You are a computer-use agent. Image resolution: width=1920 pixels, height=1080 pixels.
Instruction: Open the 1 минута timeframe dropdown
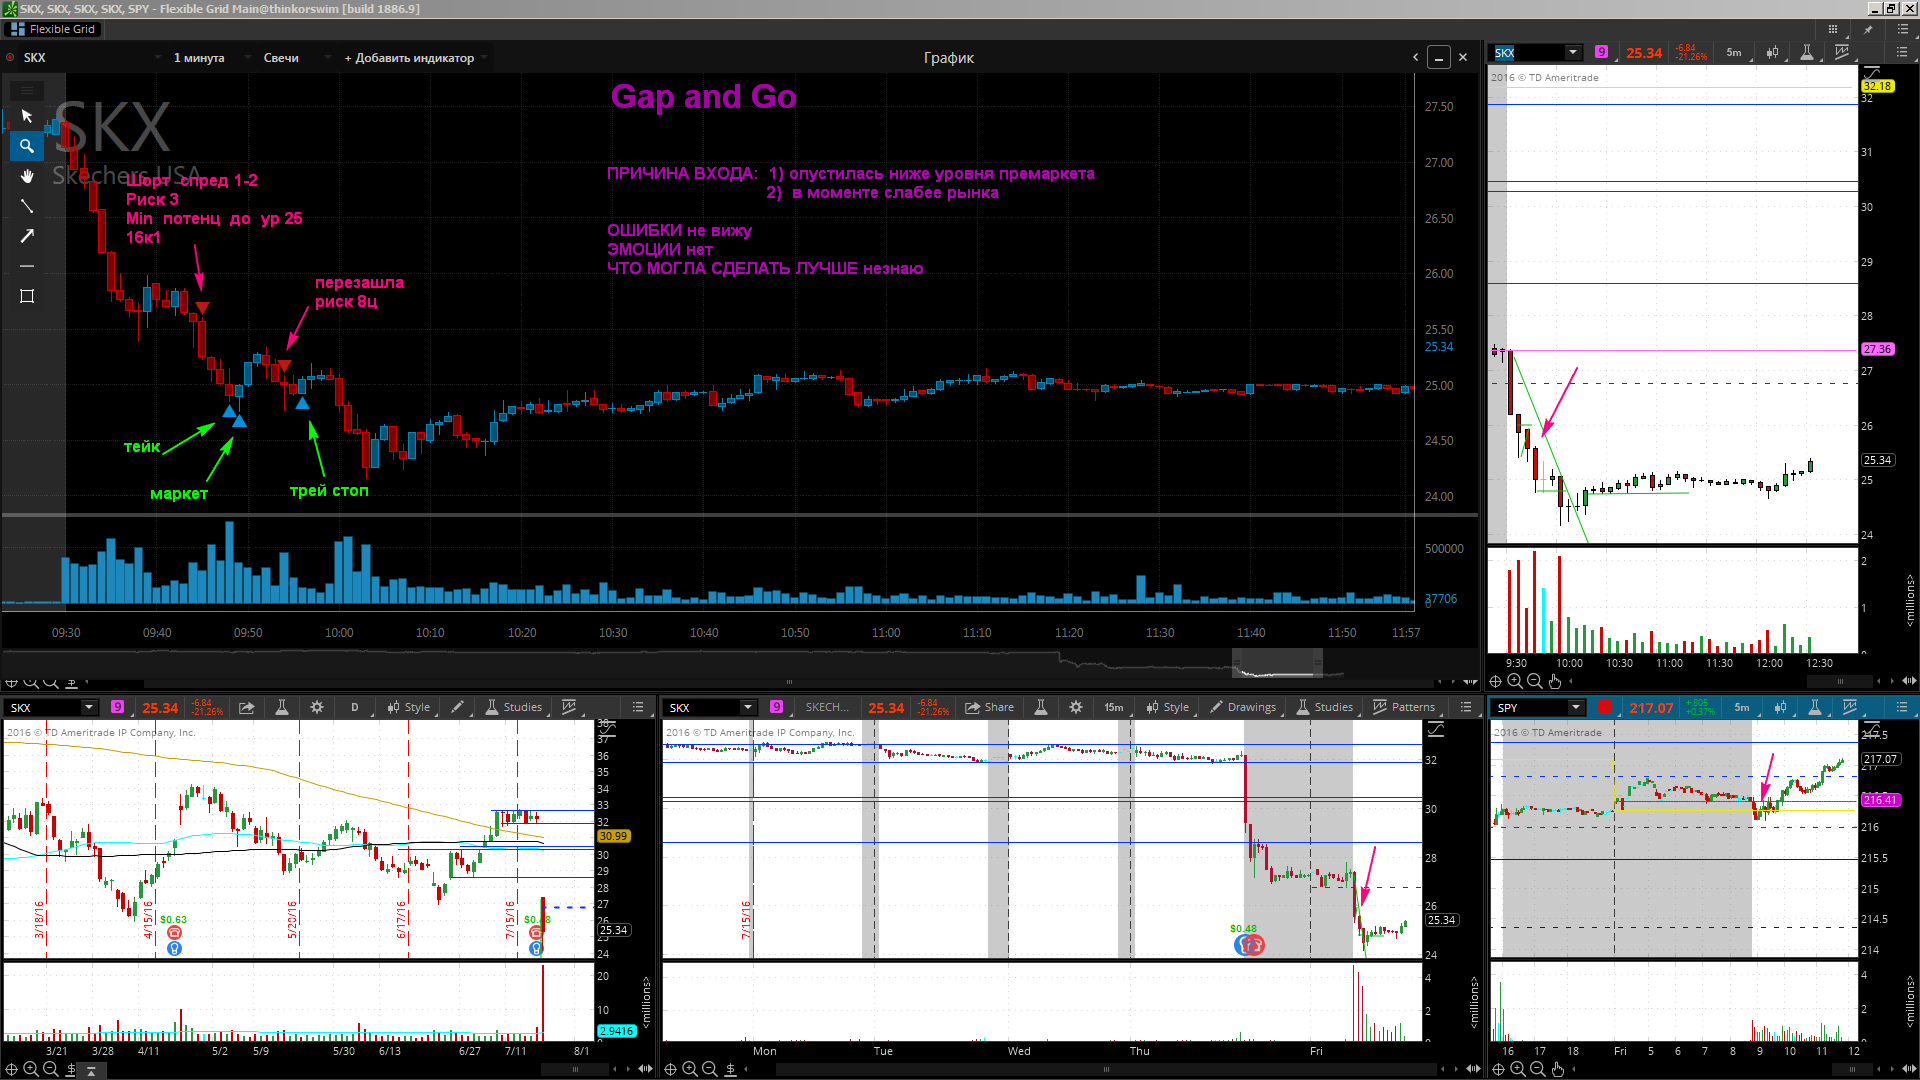199,58
